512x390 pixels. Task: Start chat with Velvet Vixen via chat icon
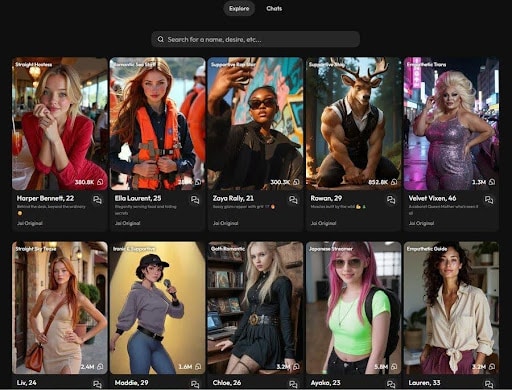pos(489,200)
